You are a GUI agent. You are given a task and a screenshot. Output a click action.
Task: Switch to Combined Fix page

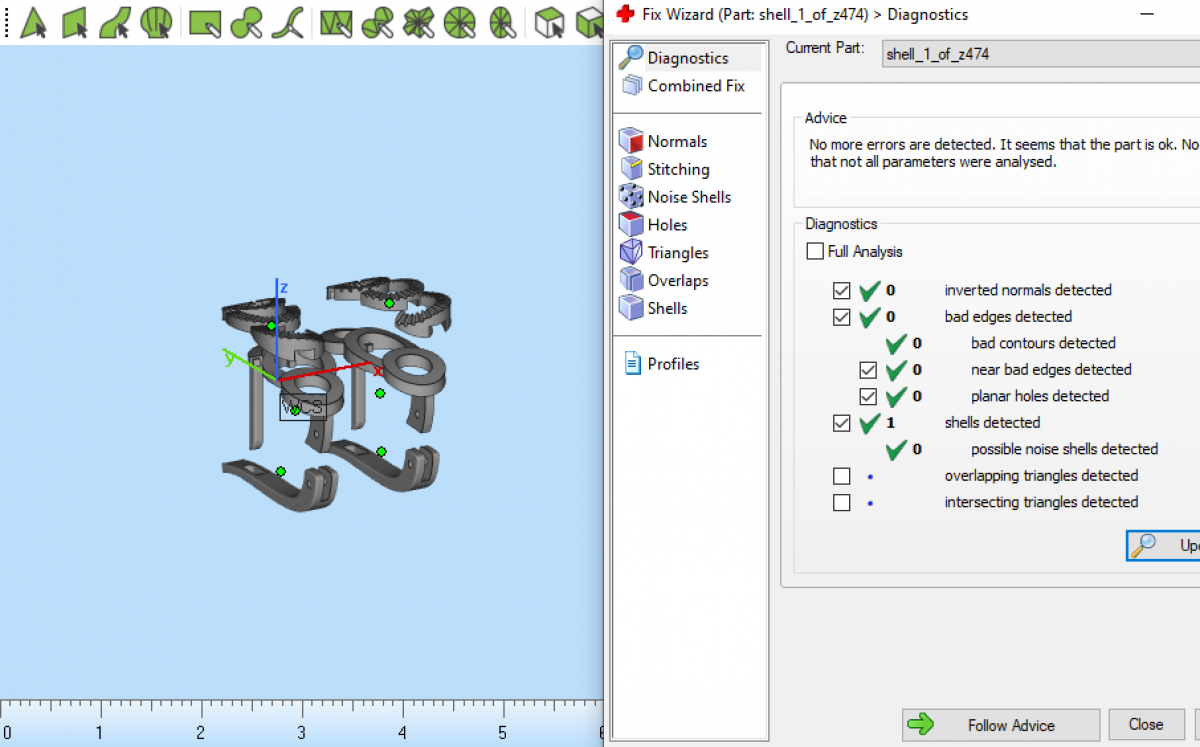pyautogui.click(x=695, y=86)
